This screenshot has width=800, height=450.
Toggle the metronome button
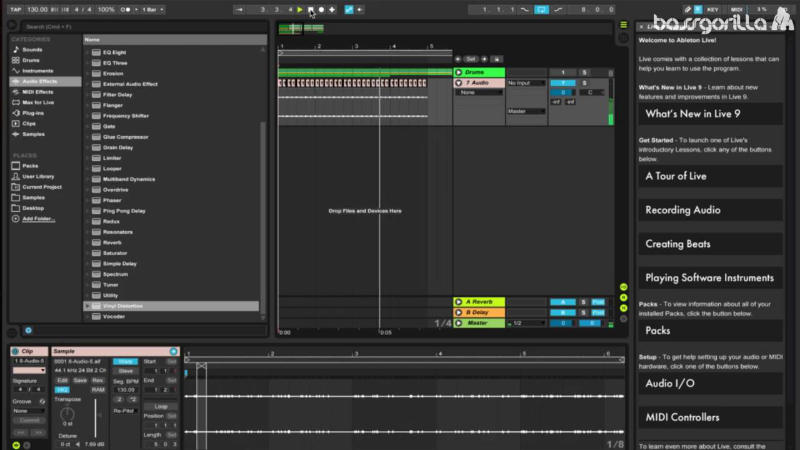[x=128, y=9]
